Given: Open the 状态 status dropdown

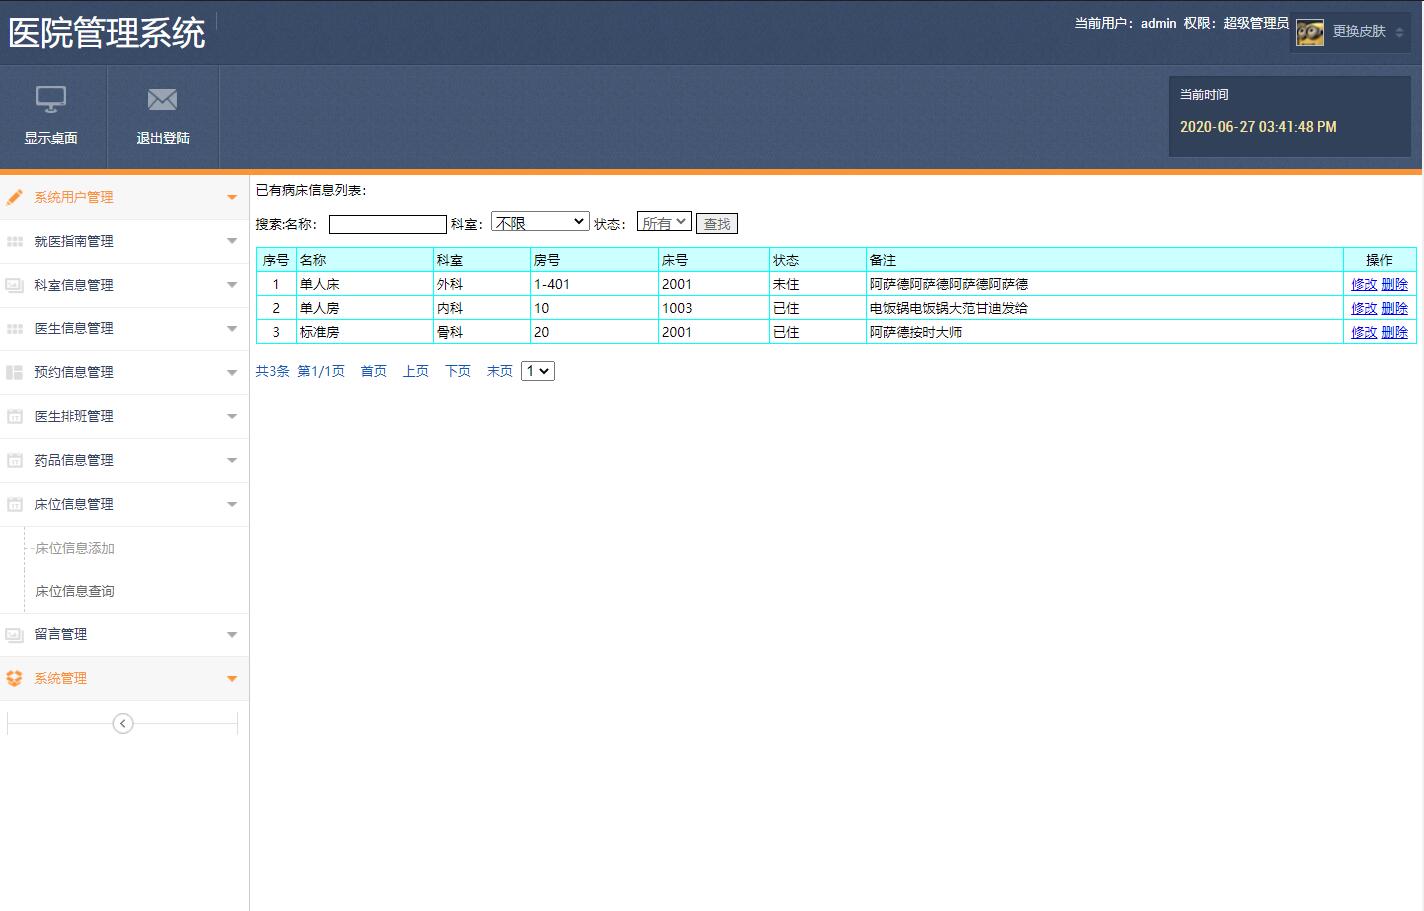Looking at the screenshot, I should (x=664, y=221).
